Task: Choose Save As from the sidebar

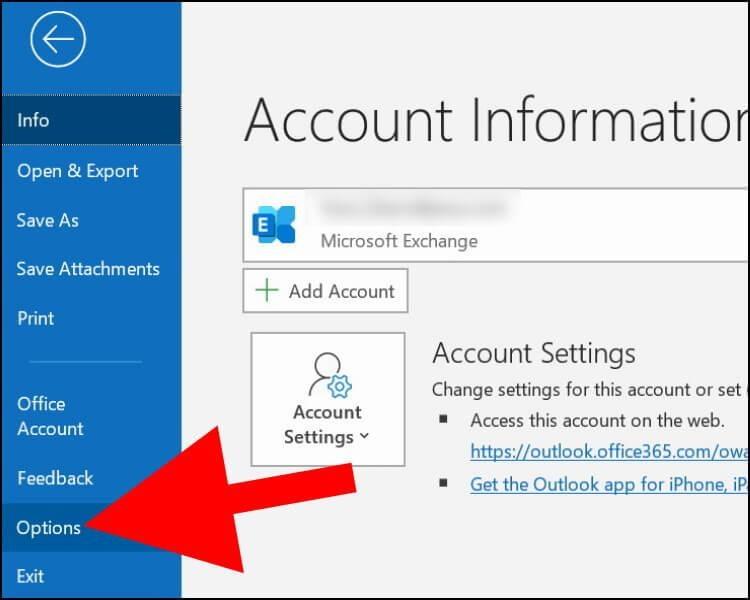Action: [91, 220]
